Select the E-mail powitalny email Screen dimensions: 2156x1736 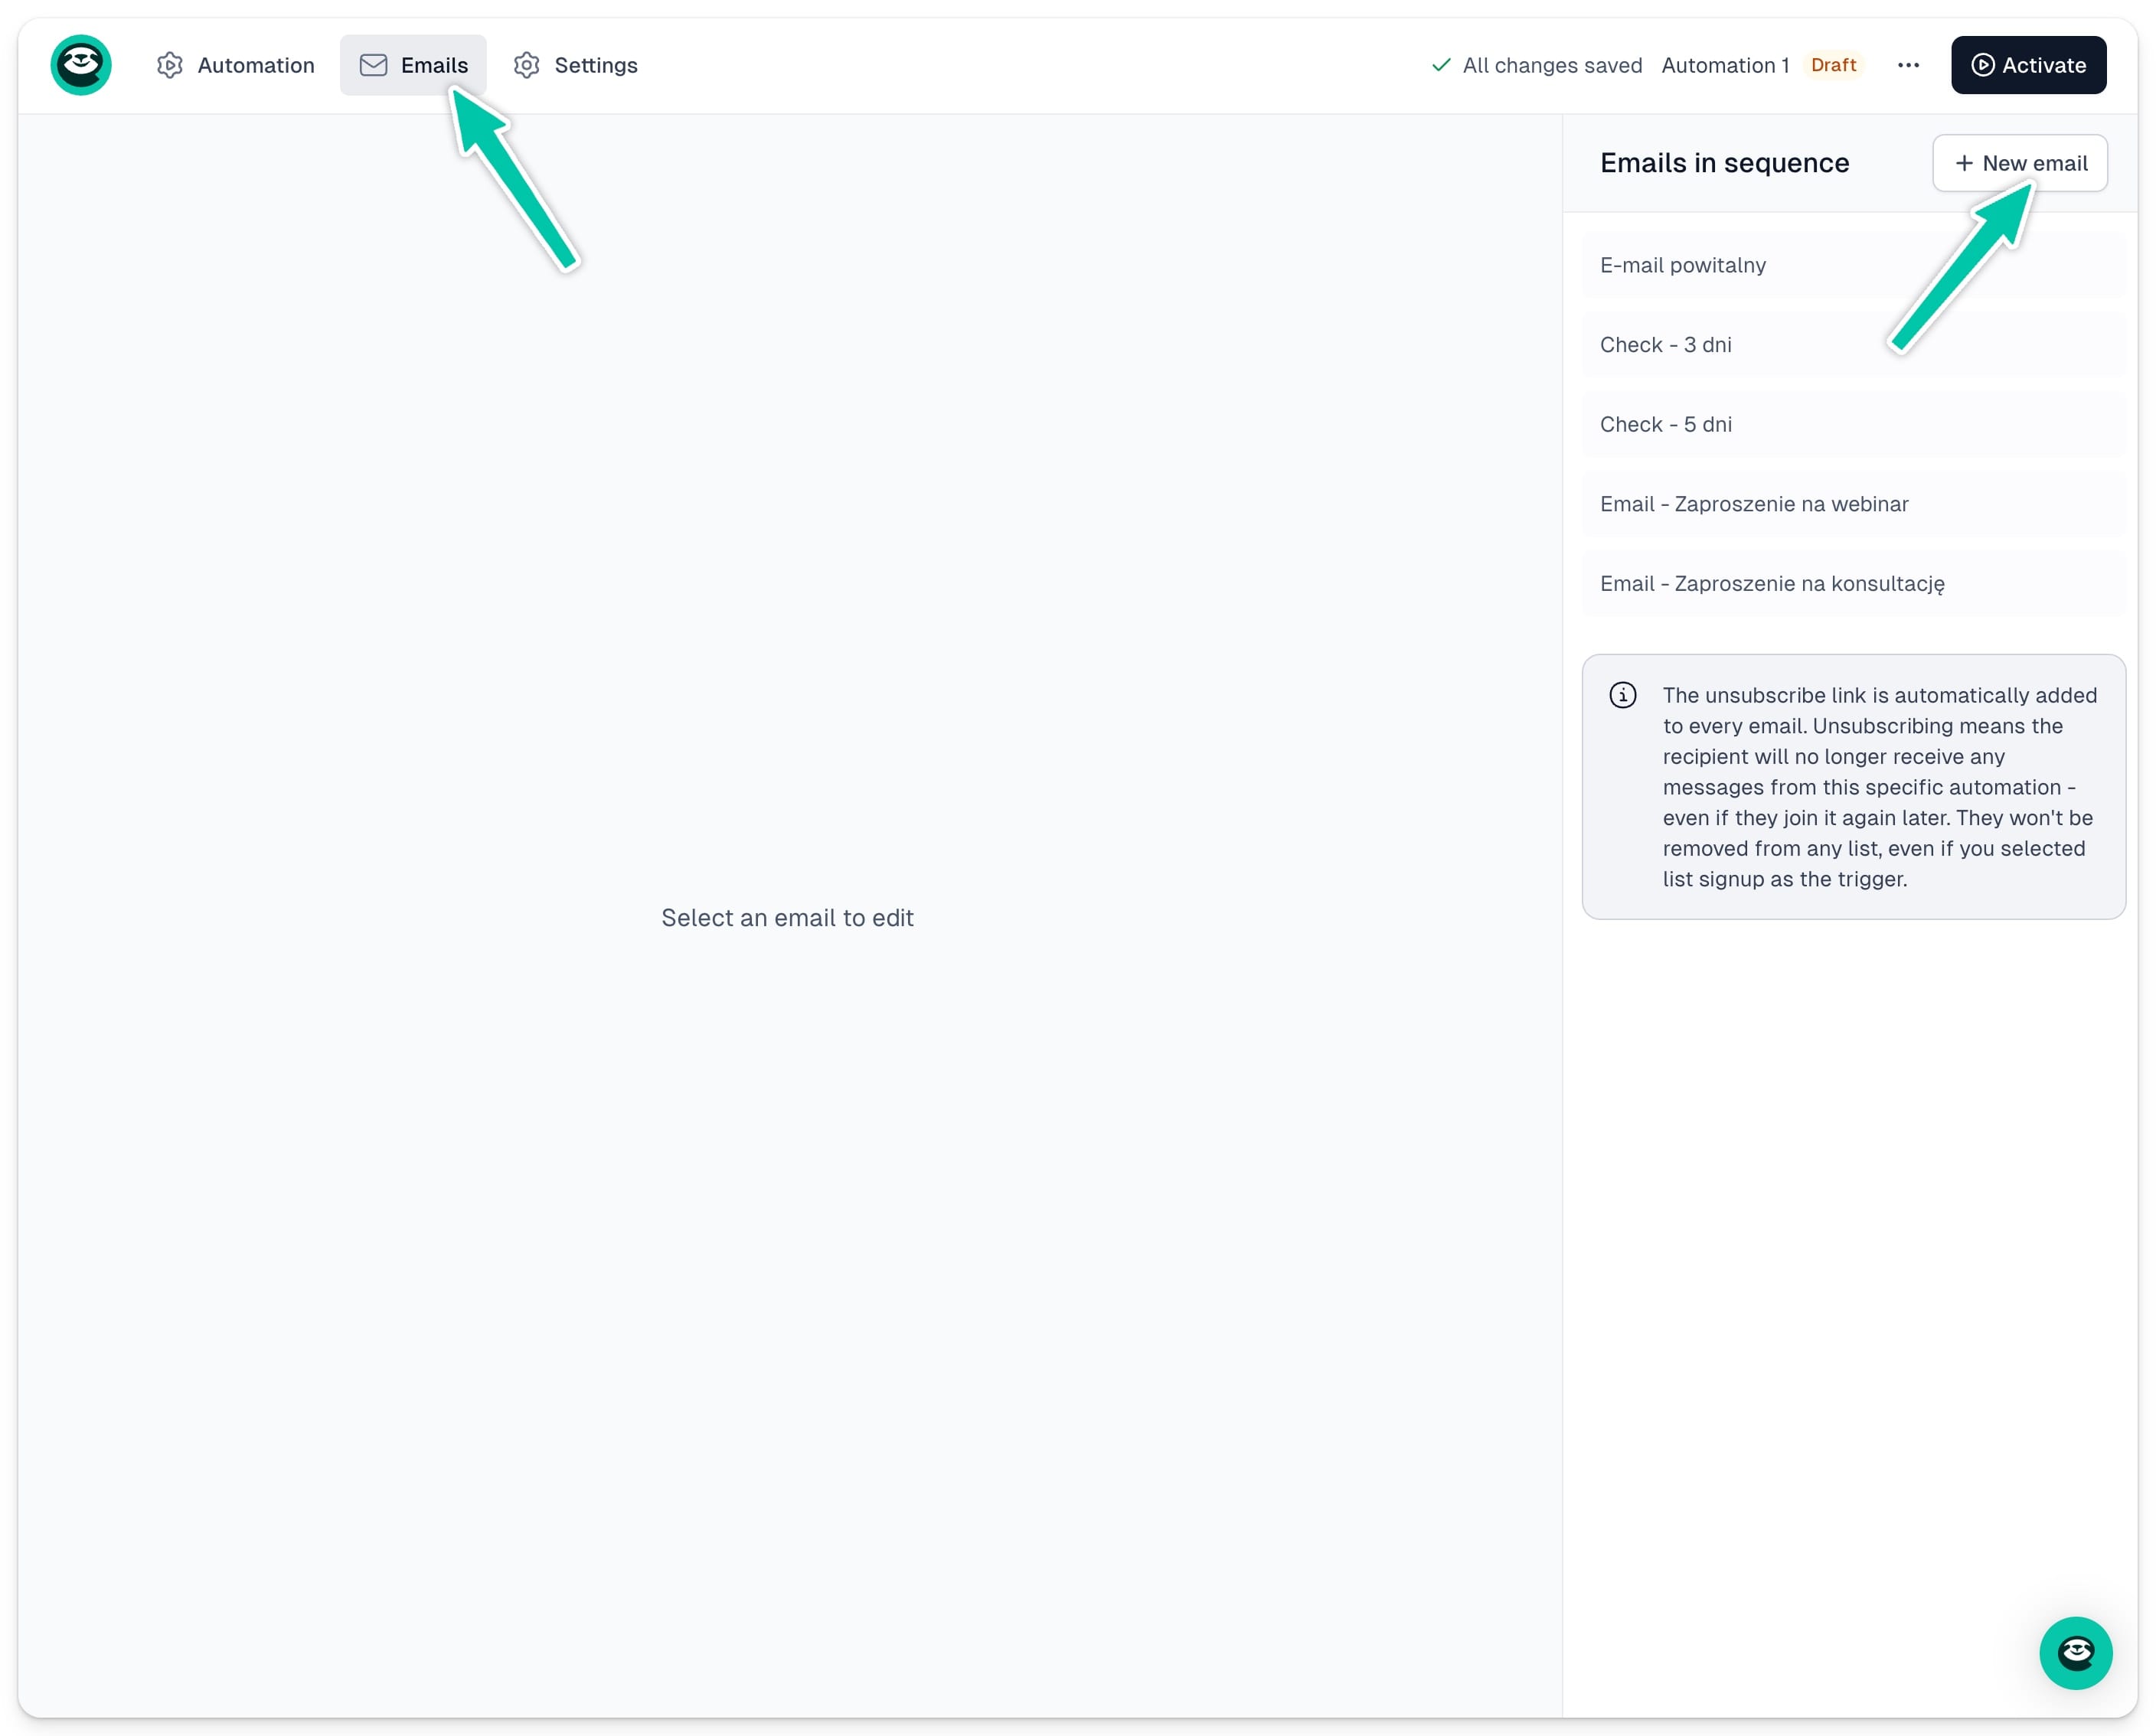coord(1853,265)
